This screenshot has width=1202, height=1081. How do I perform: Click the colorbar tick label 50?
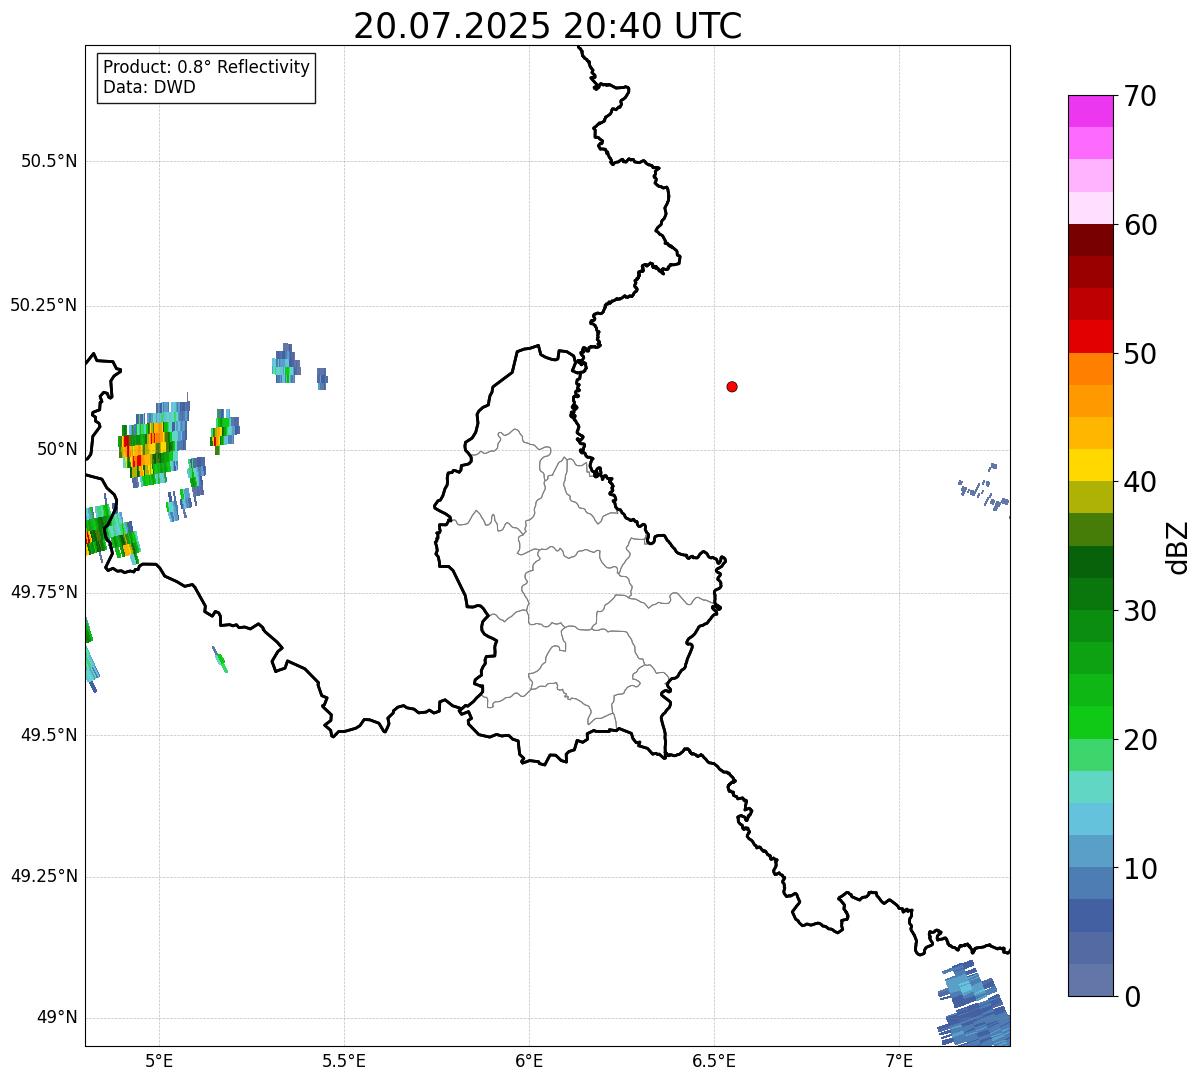coord(1140,354)
